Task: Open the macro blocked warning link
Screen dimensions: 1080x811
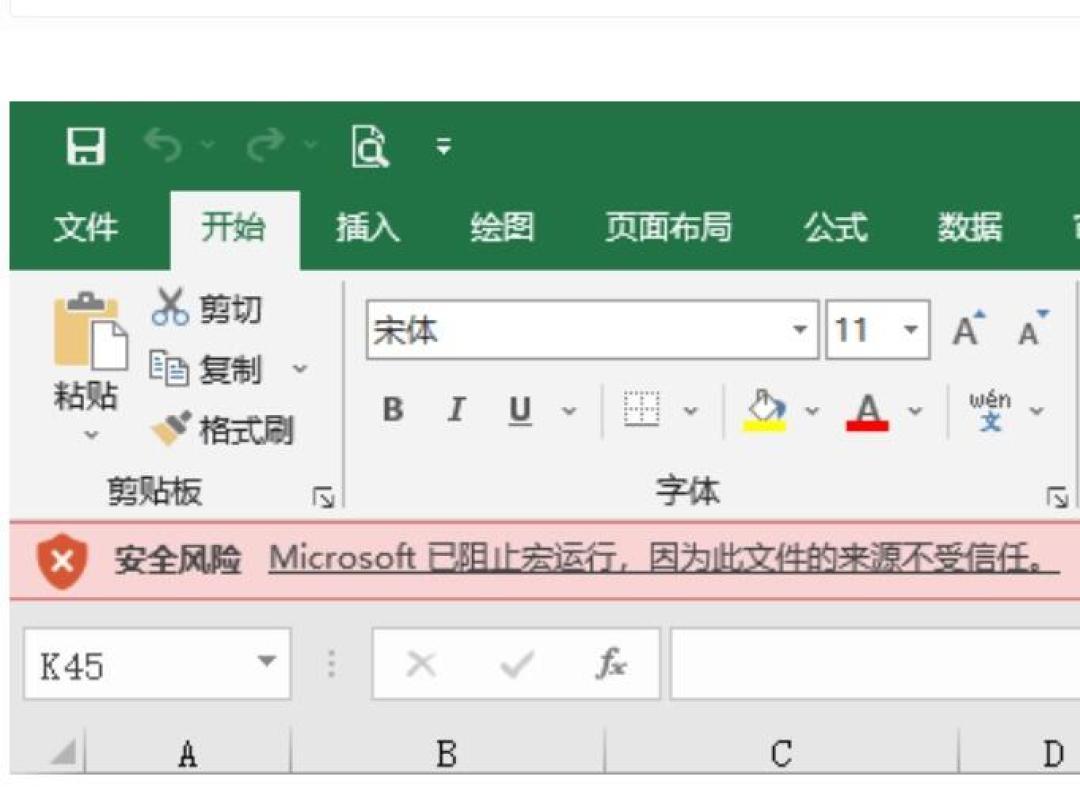Action: click(664, 559)
